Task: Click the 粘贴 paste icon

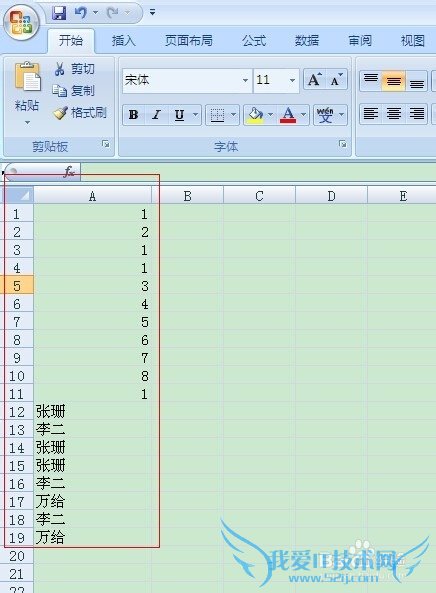Action: (x=27, y=77)
